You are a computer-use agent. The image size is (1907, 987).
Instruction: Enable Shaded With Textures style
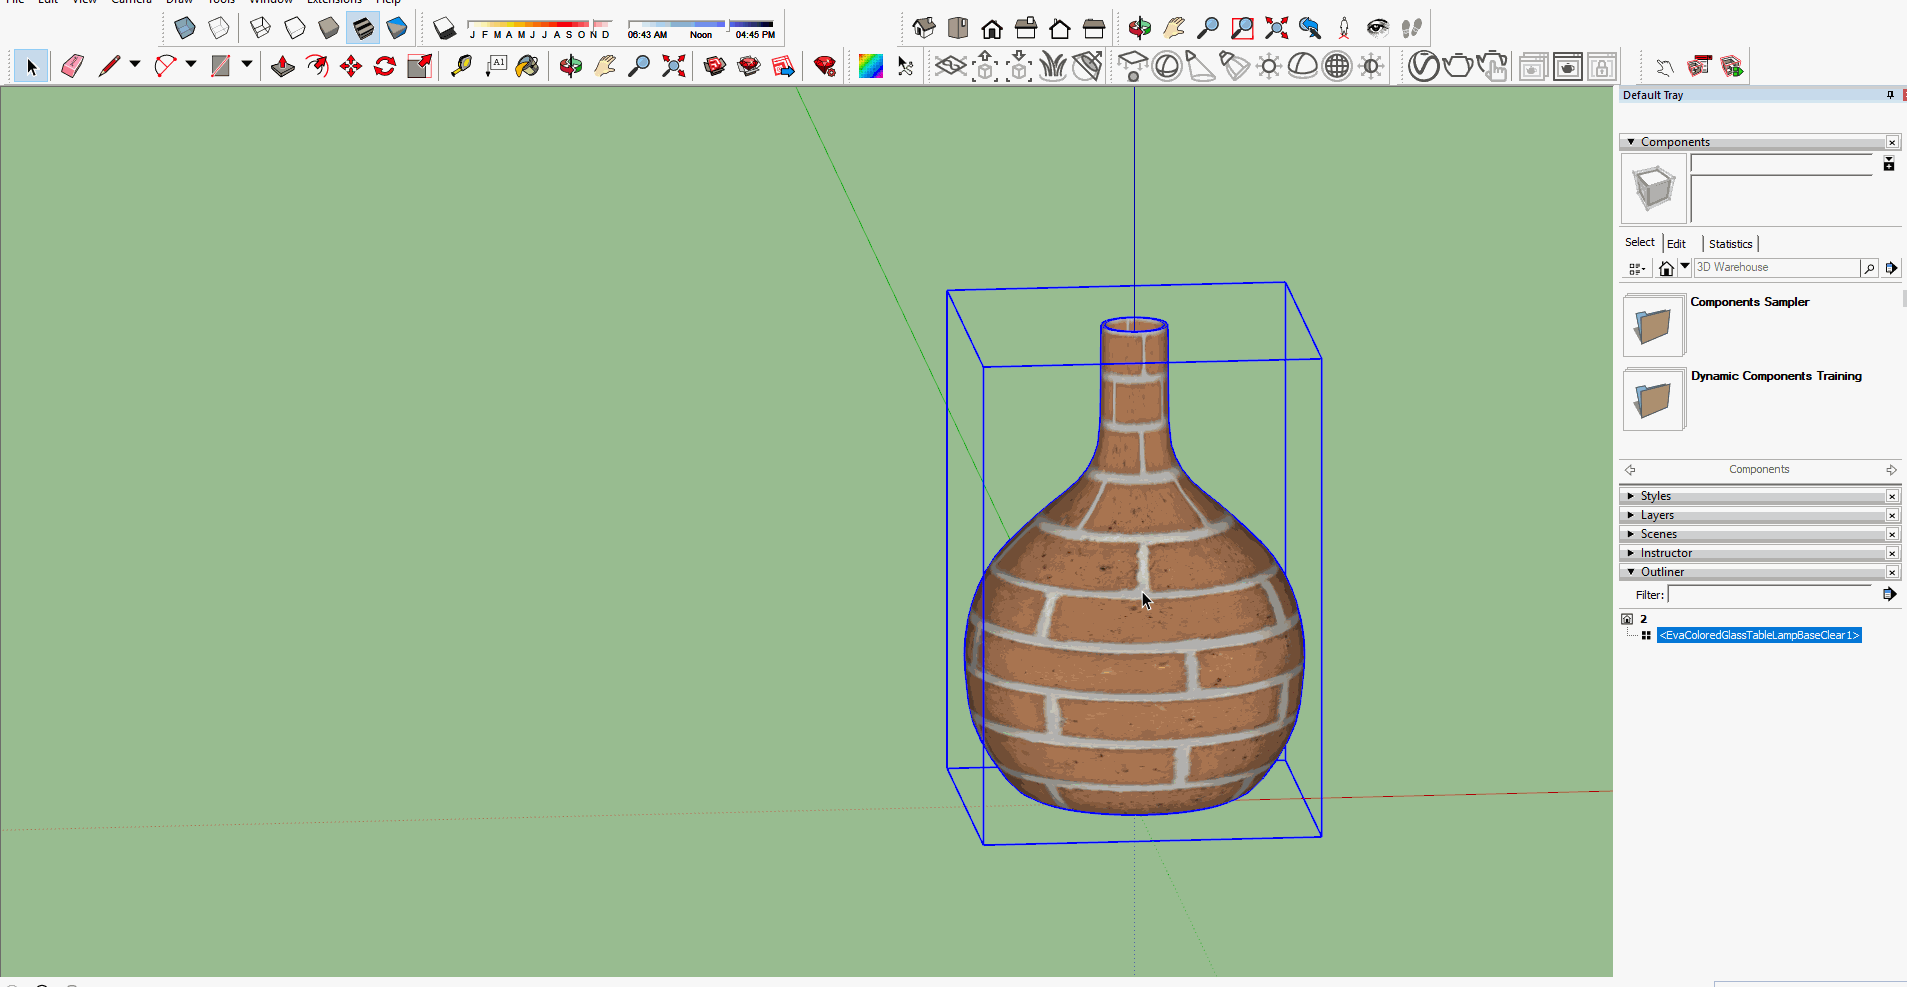pyautogui.click(x=363, y=28)
